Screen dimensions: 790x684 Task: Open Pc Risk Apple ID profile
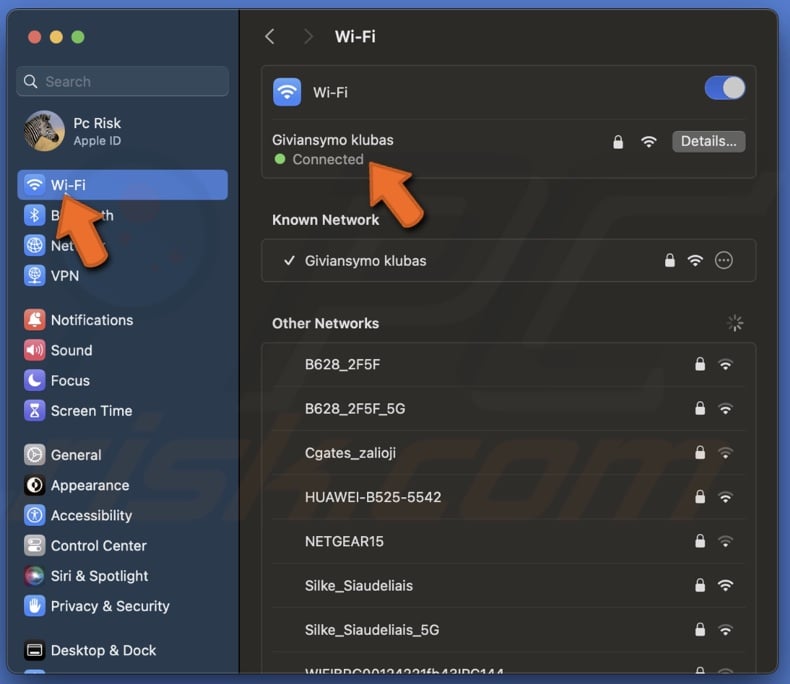pos(73,131)
